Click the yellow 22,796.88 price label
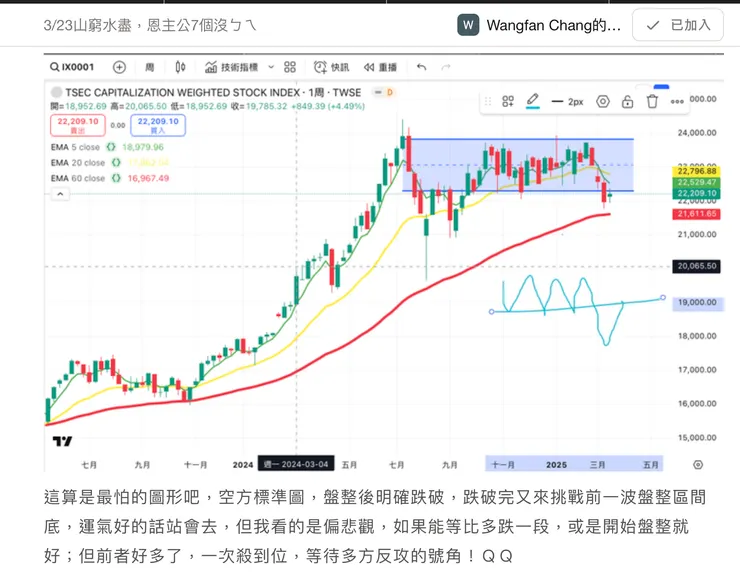740x579 pixels. pyautogui.click(x=697, y=171)
